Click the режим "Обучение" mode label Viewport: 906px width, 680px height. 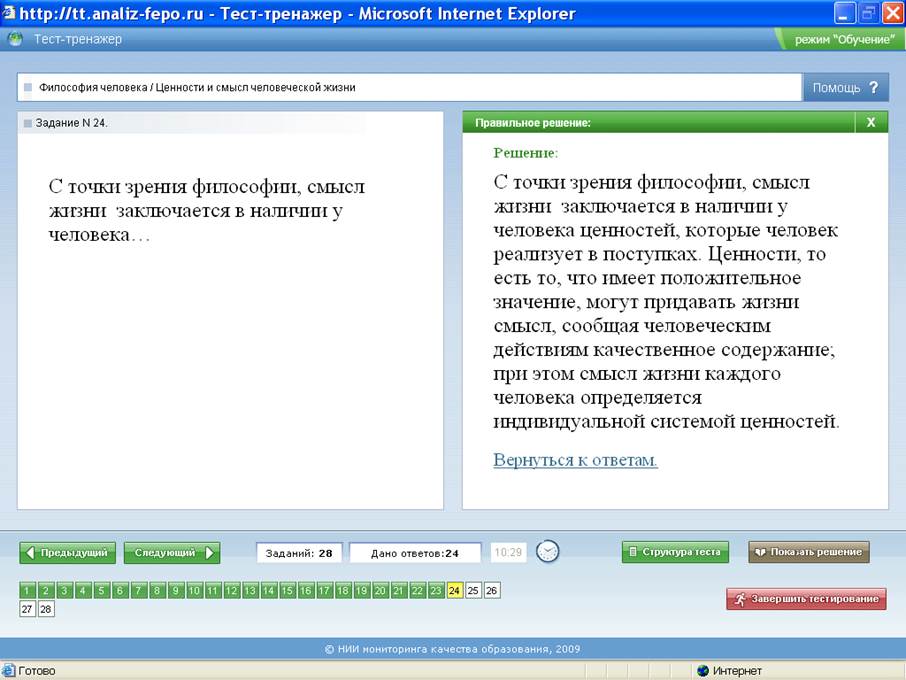844,39
